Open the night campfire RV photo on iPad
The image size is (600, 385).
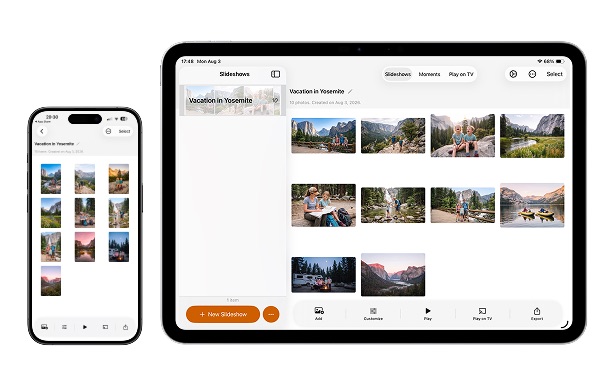[323, 275]
